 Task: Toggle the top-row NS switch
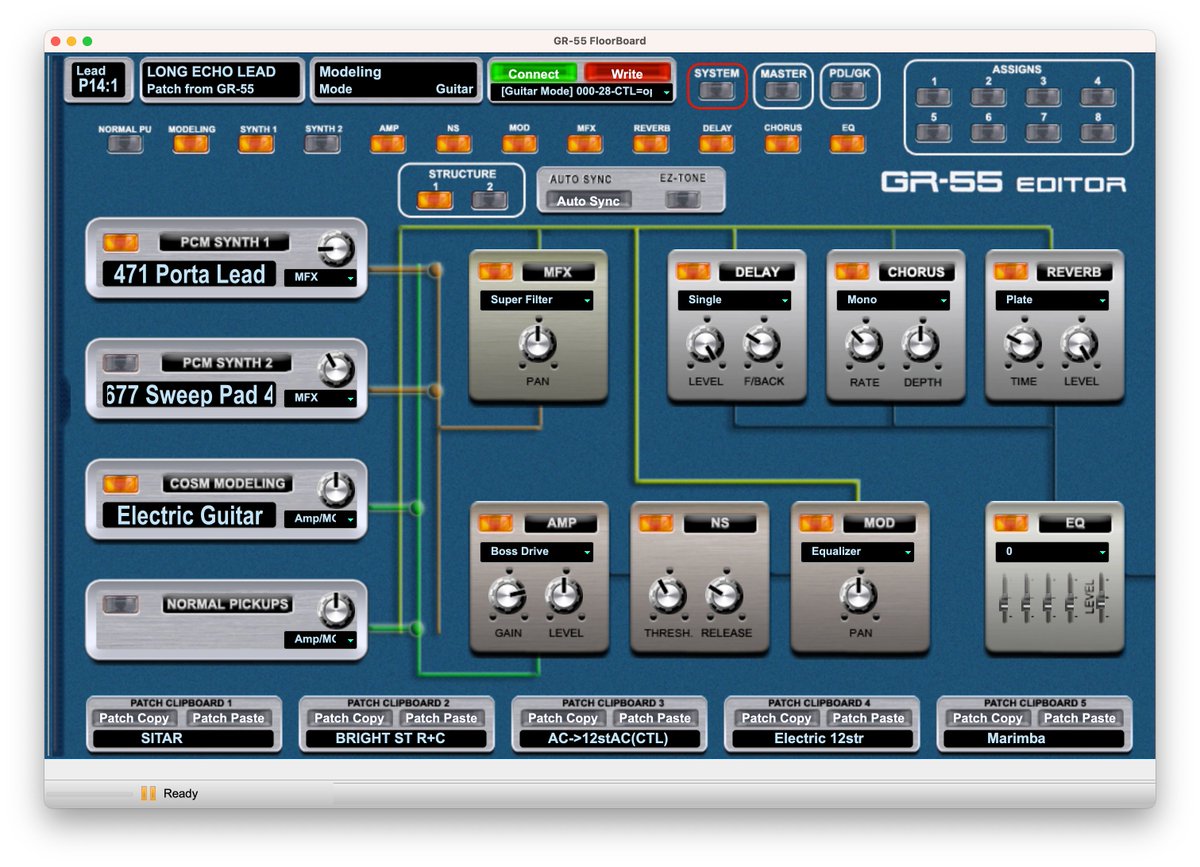[x=454, y=143]
